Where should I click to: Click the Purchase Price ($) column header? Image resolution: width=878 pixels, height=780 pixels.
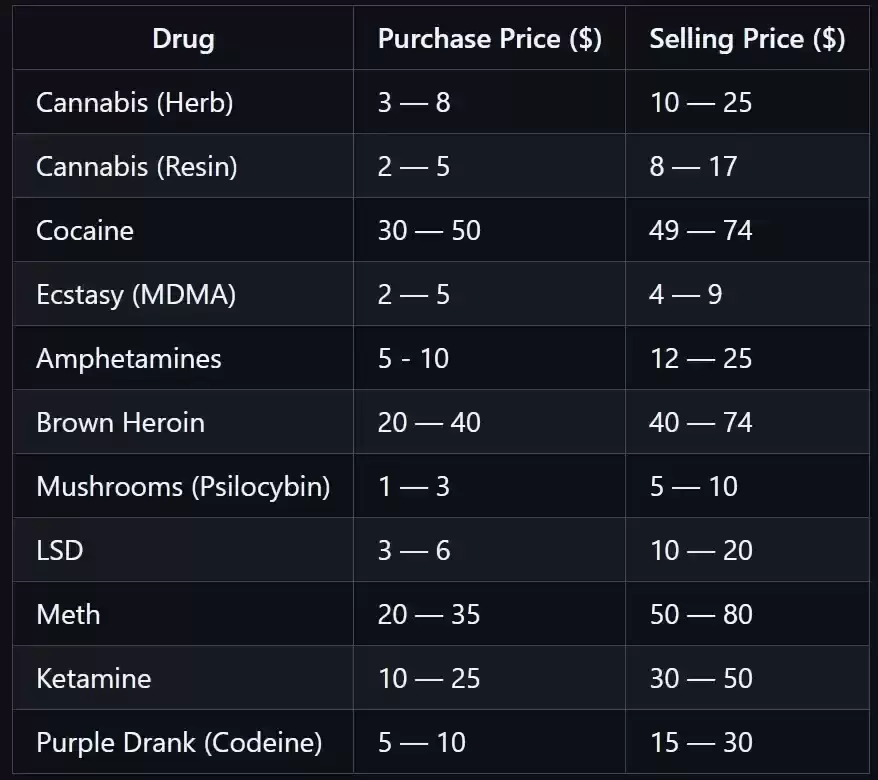489,39
